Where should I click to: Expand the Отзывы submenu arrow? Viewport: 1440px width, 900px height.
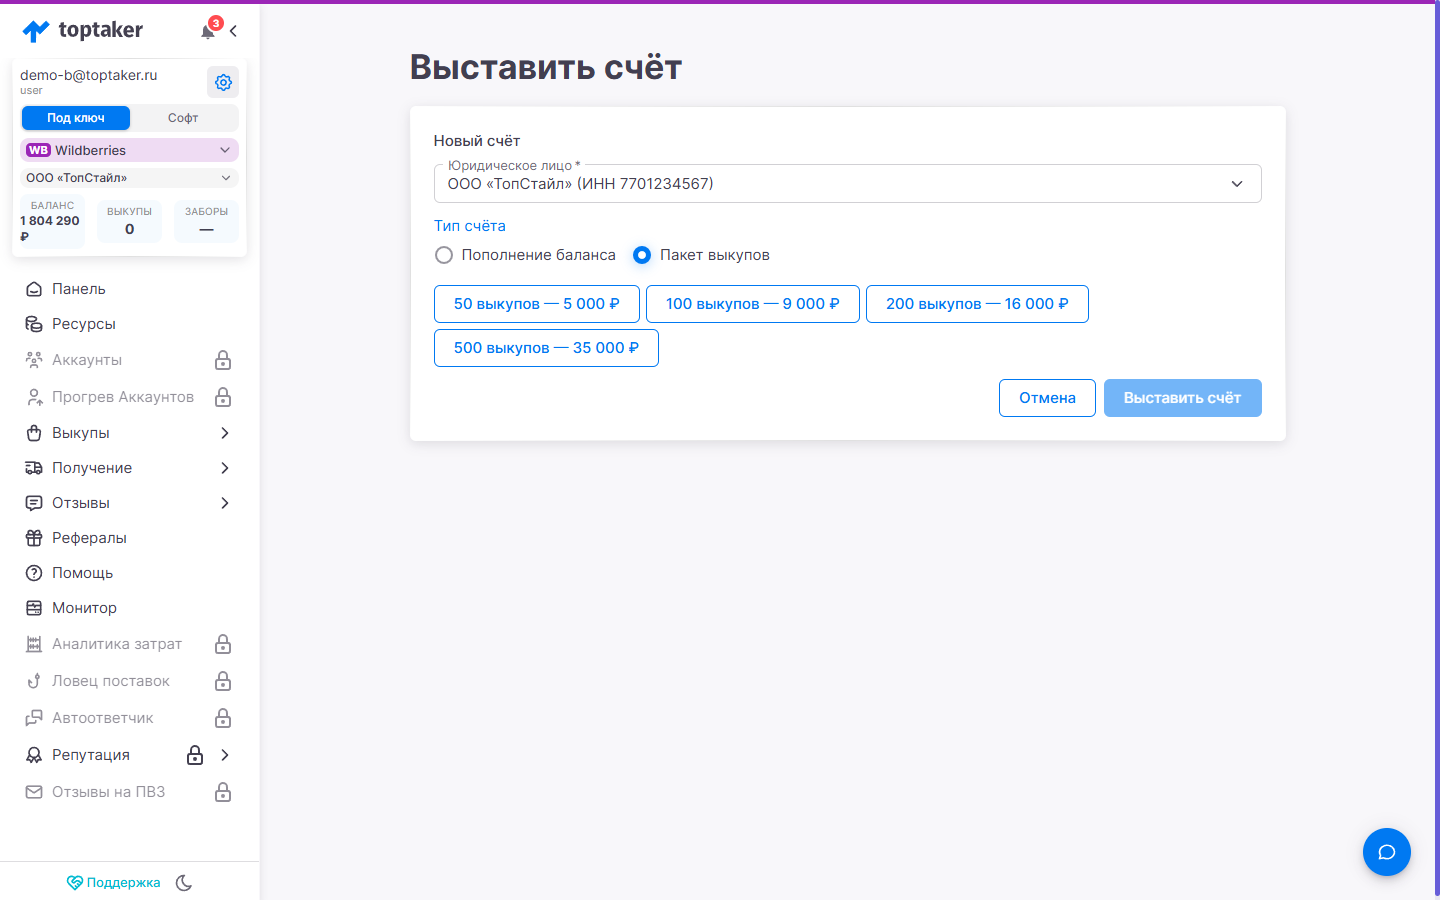pyautogui.click(x=225, y=503)
